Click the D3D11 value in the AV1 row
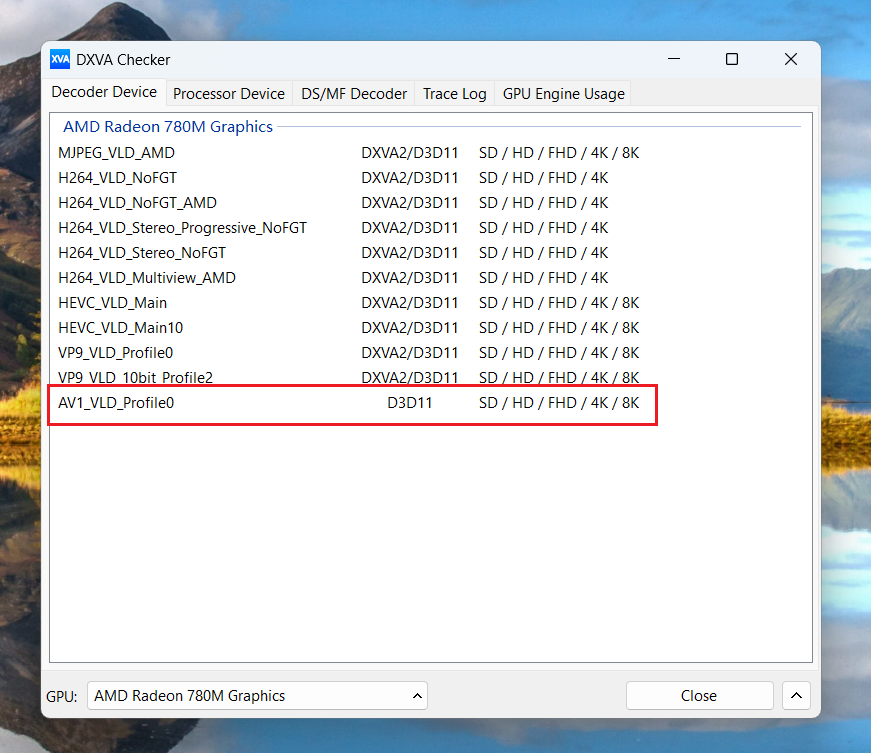Viewport: 871px width, 753px height. pos(410,403)
